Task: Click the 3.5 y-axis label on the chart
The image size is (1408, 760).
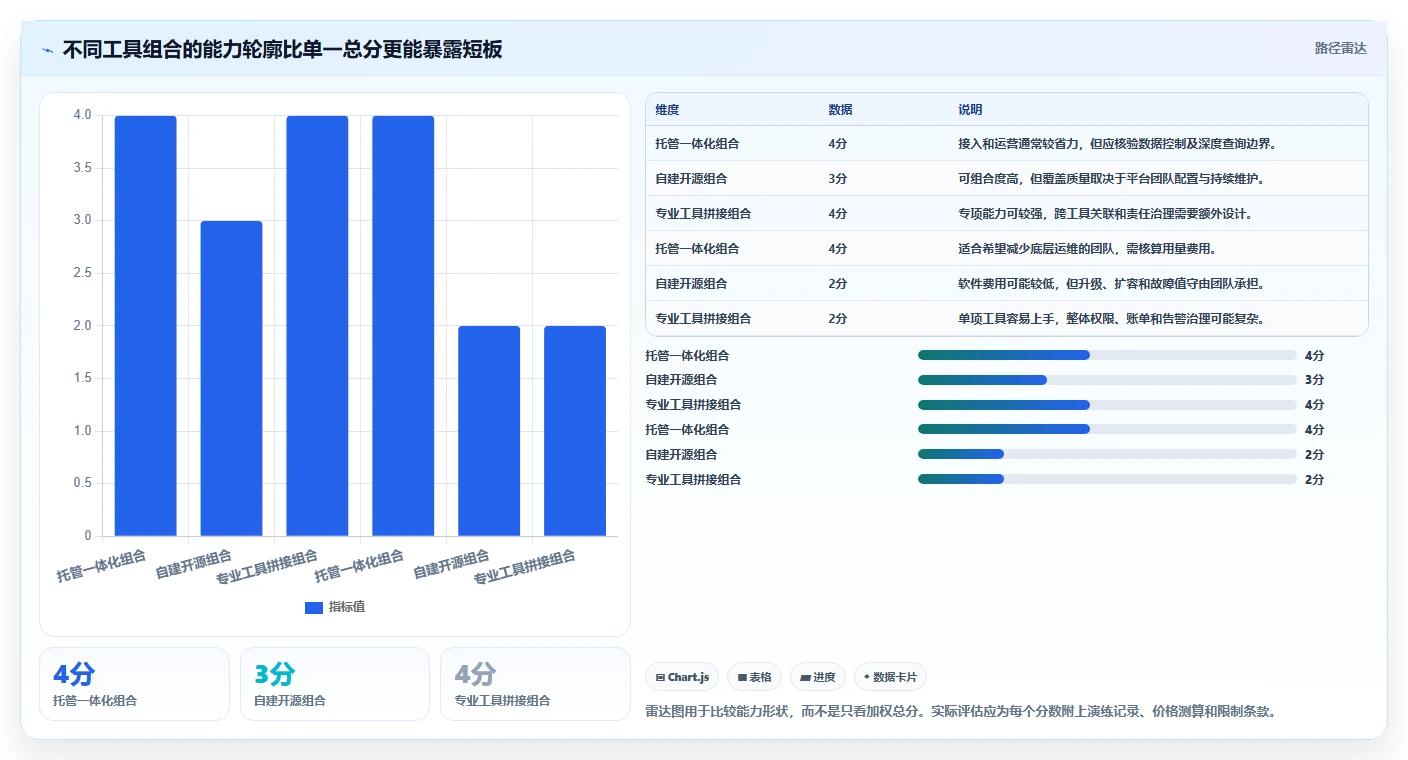Action: click(82, 168)
